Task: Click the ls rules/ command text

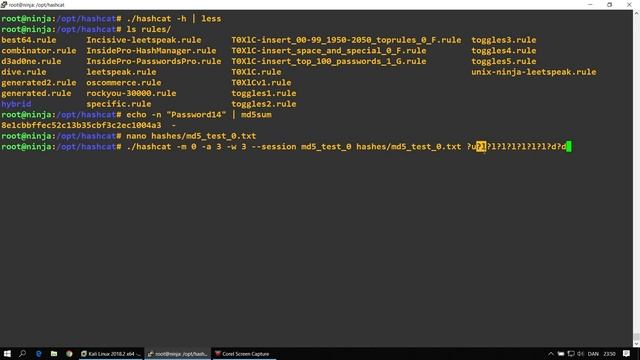Action: 149,29
